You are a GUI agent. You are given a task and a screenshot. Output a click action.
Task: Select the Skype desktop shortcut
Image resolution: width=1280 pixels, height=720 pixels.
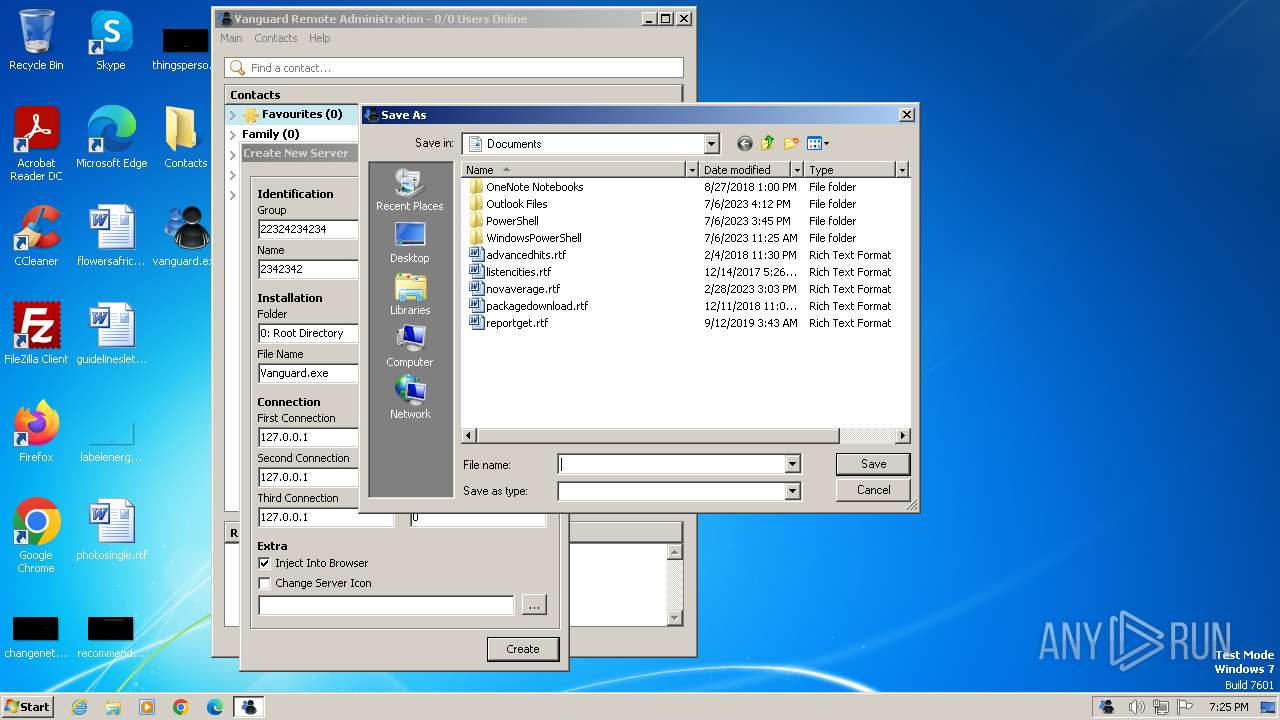[111, 40]
